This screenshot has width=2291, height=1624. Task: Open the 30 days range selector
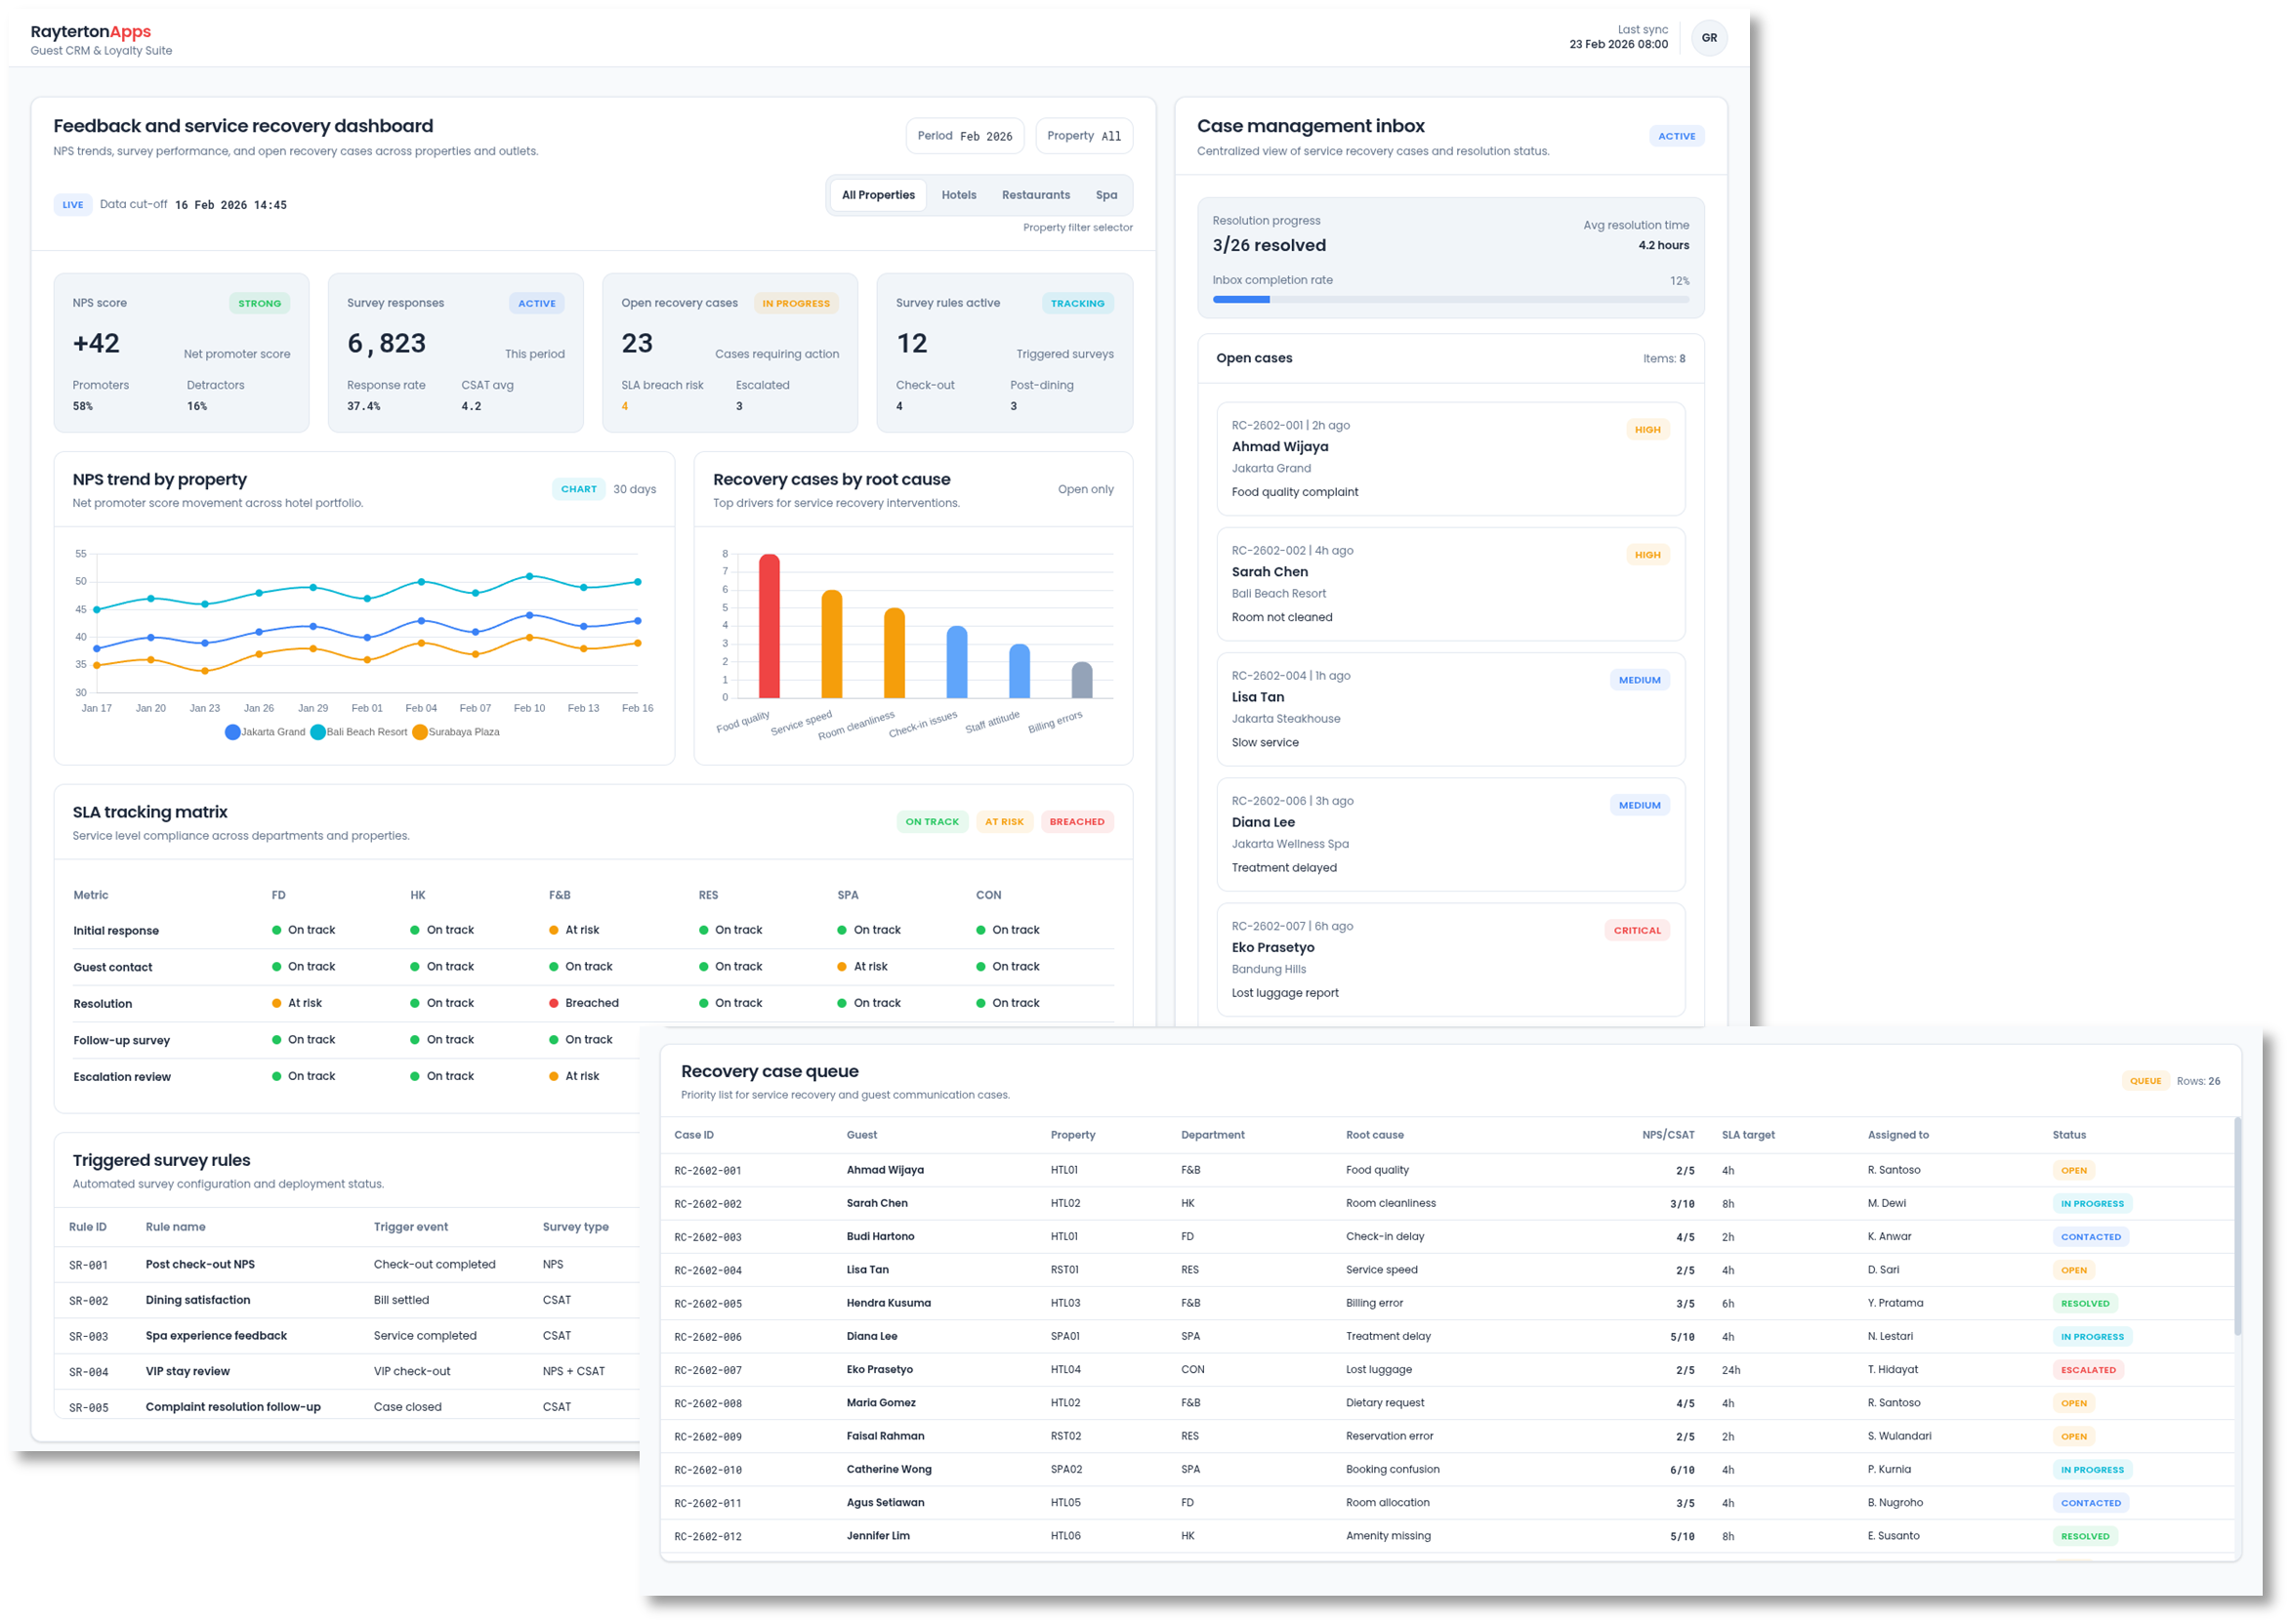click(x=635, y=489)
